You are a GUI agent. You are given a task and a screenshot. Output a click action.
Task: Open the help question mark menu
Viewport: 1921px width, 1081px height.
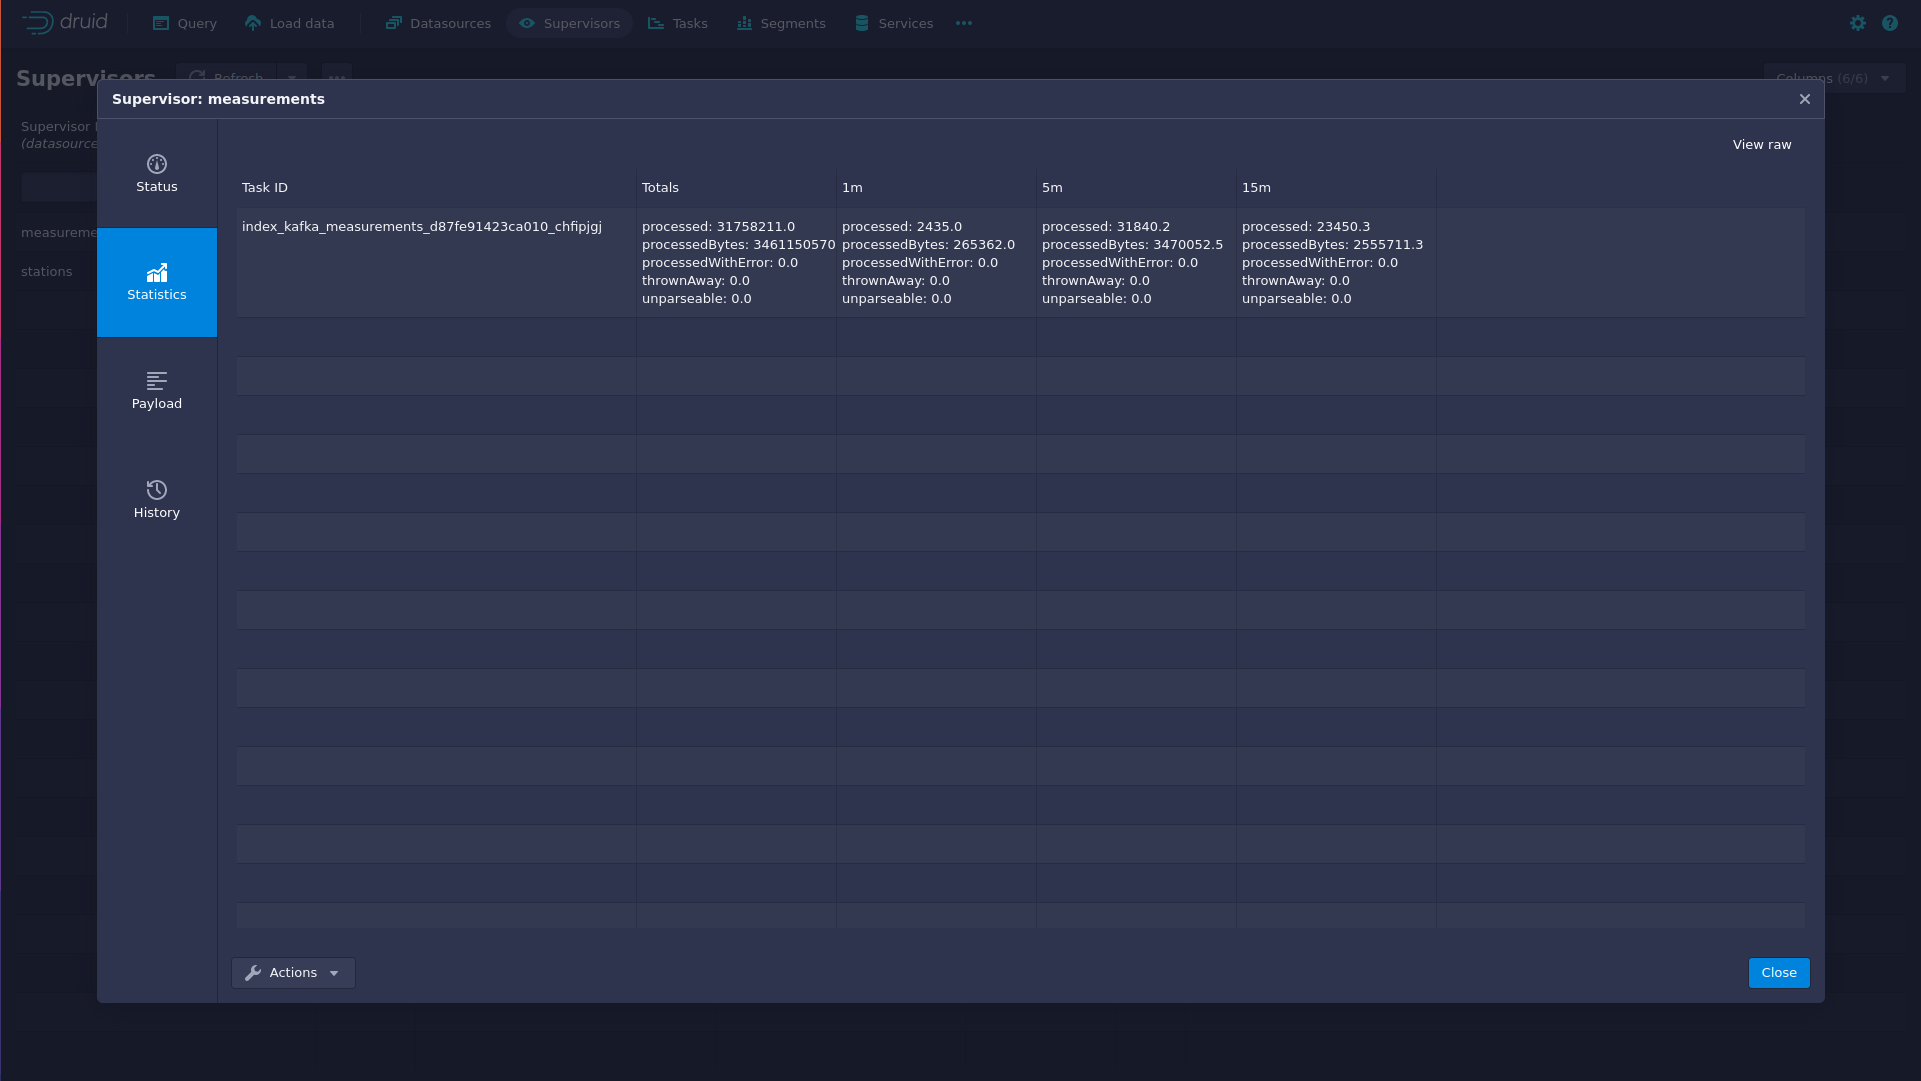(1890, 23)
